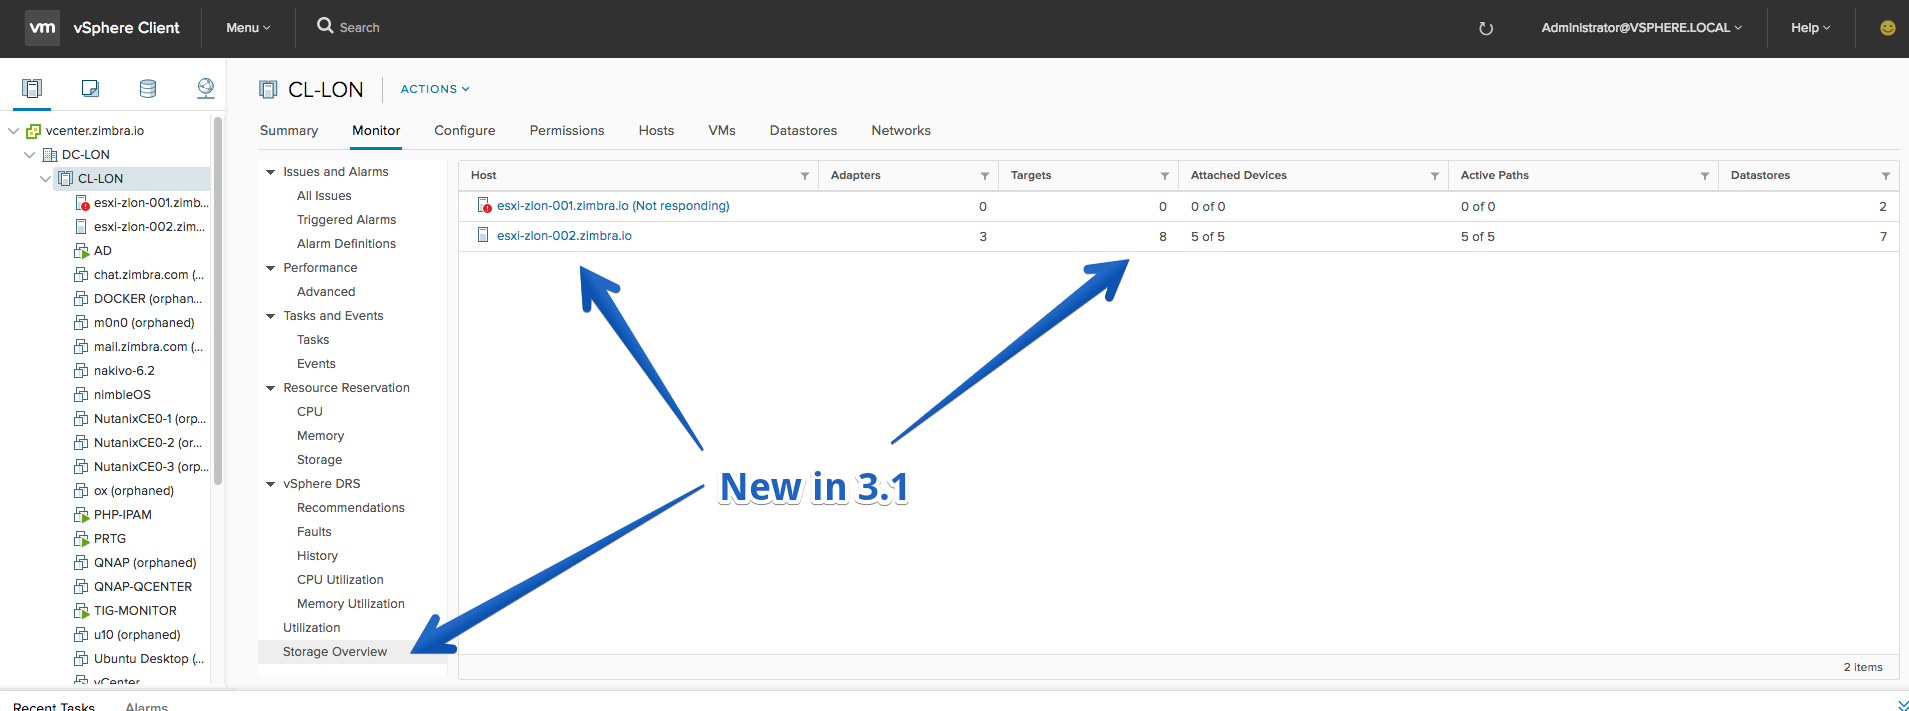Click the host error icon for esxi-zlon-001 row
The height and width of the screenshot is (711, 1909).
tap(484, 205)
